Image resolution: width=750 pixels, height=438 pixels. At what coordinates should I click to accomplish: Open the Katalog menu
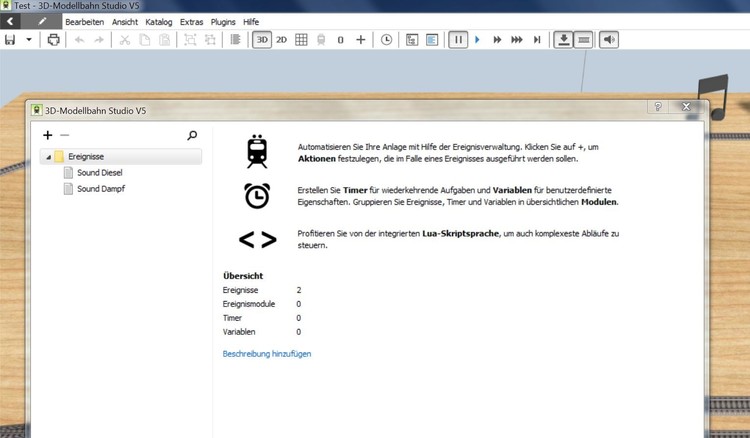coord(158,21)
